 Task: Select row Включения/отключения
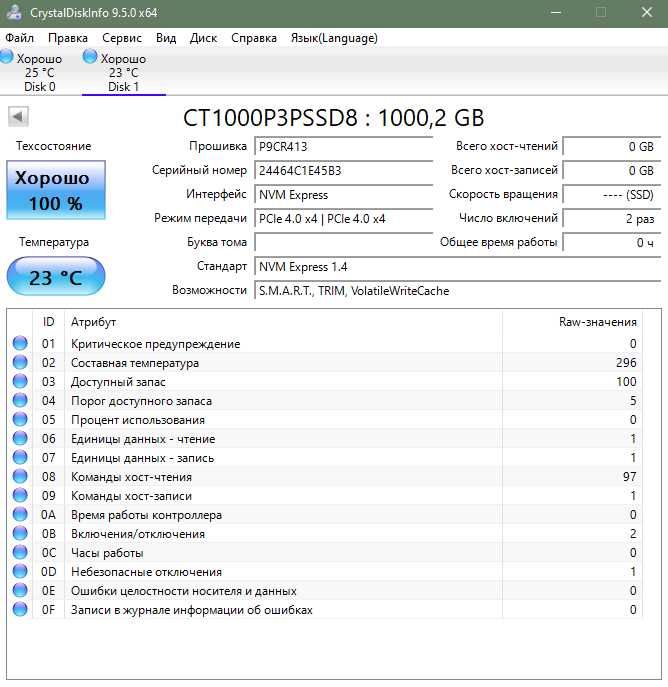pyautogui.click(x=325, y=533)
